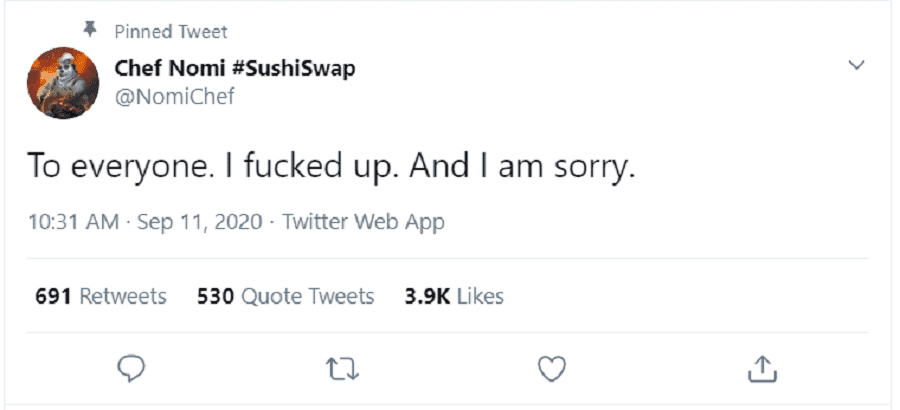Click the pin icon beside Pinned Tweet
Image resolution: width=900 pixels, height=410 pixels.
coord(89,30)
